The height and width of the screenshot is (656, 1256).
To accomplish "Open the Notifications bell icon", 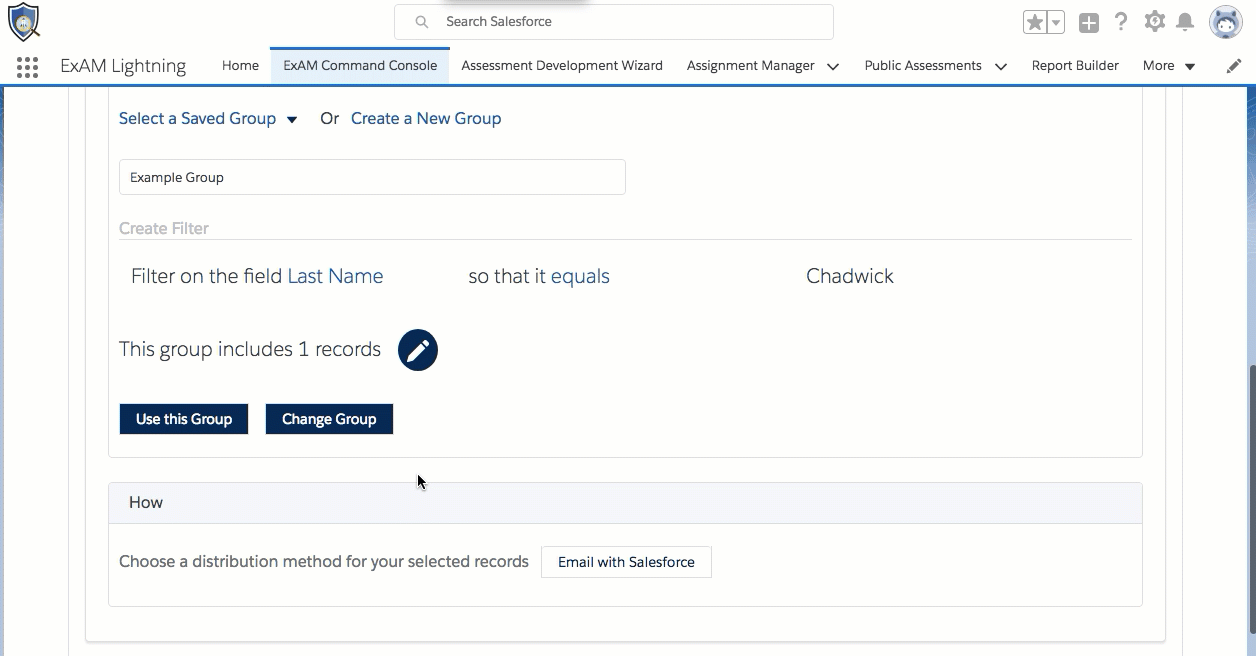I will 1185,22.
